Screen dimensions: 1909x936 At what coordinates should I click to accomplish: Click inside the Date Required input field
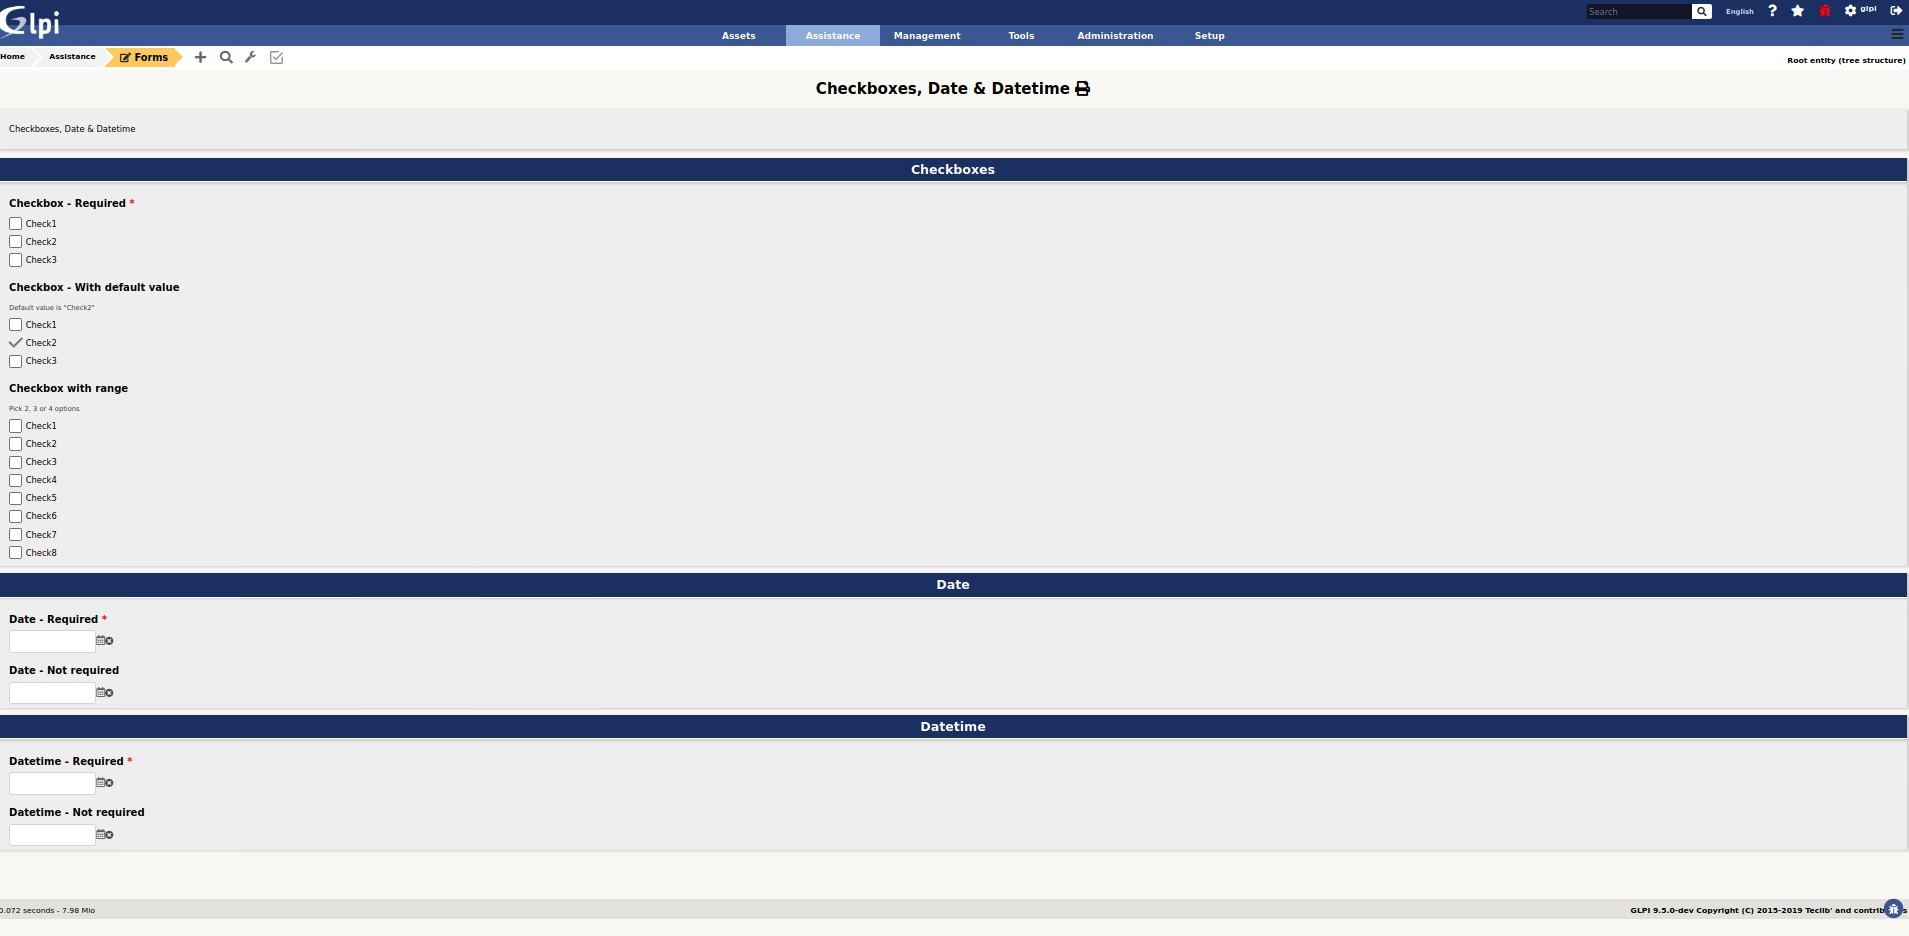tap(50, 641)
